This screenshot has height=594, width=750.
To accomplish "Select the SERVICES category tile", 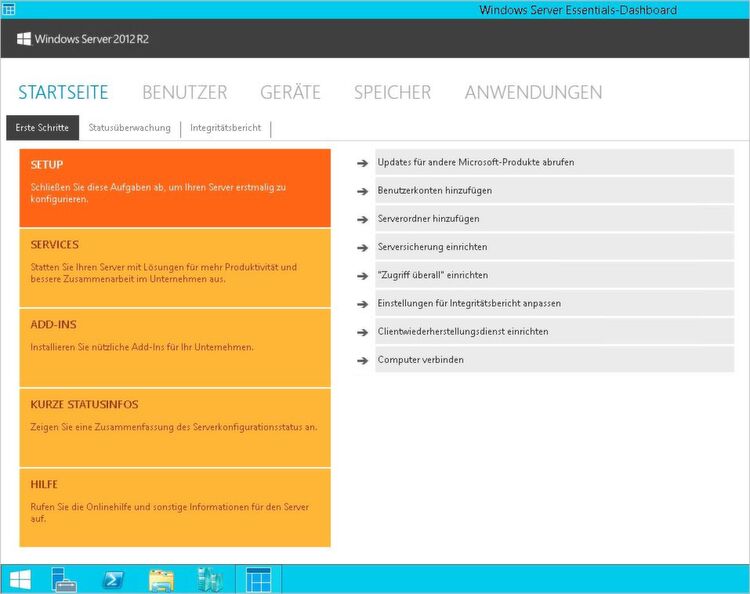I will (175, 268).
